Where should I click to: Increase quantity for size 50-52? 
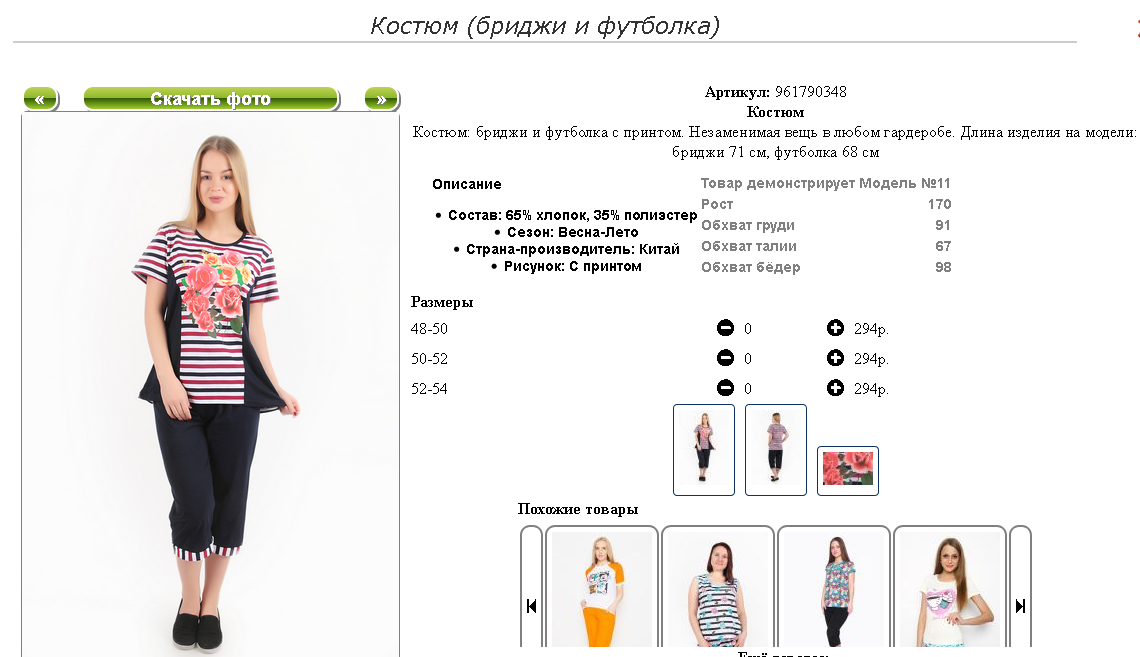(835, 358)
